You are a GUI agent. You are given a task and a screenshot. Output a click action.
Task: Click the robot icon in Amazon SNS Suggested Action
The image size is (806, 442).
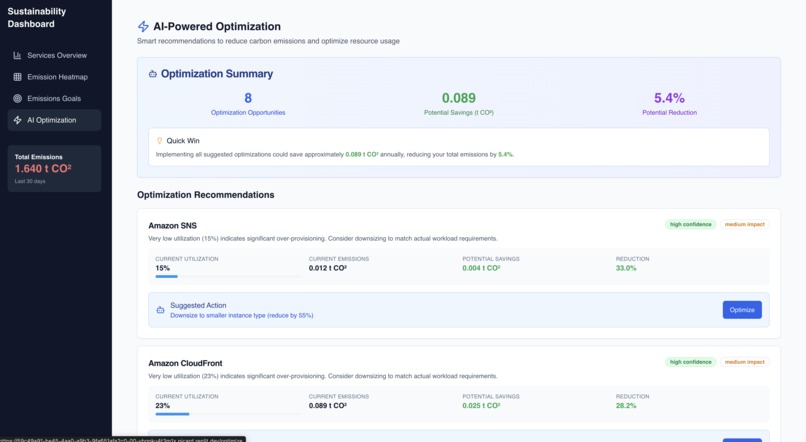tap(160, 310)
